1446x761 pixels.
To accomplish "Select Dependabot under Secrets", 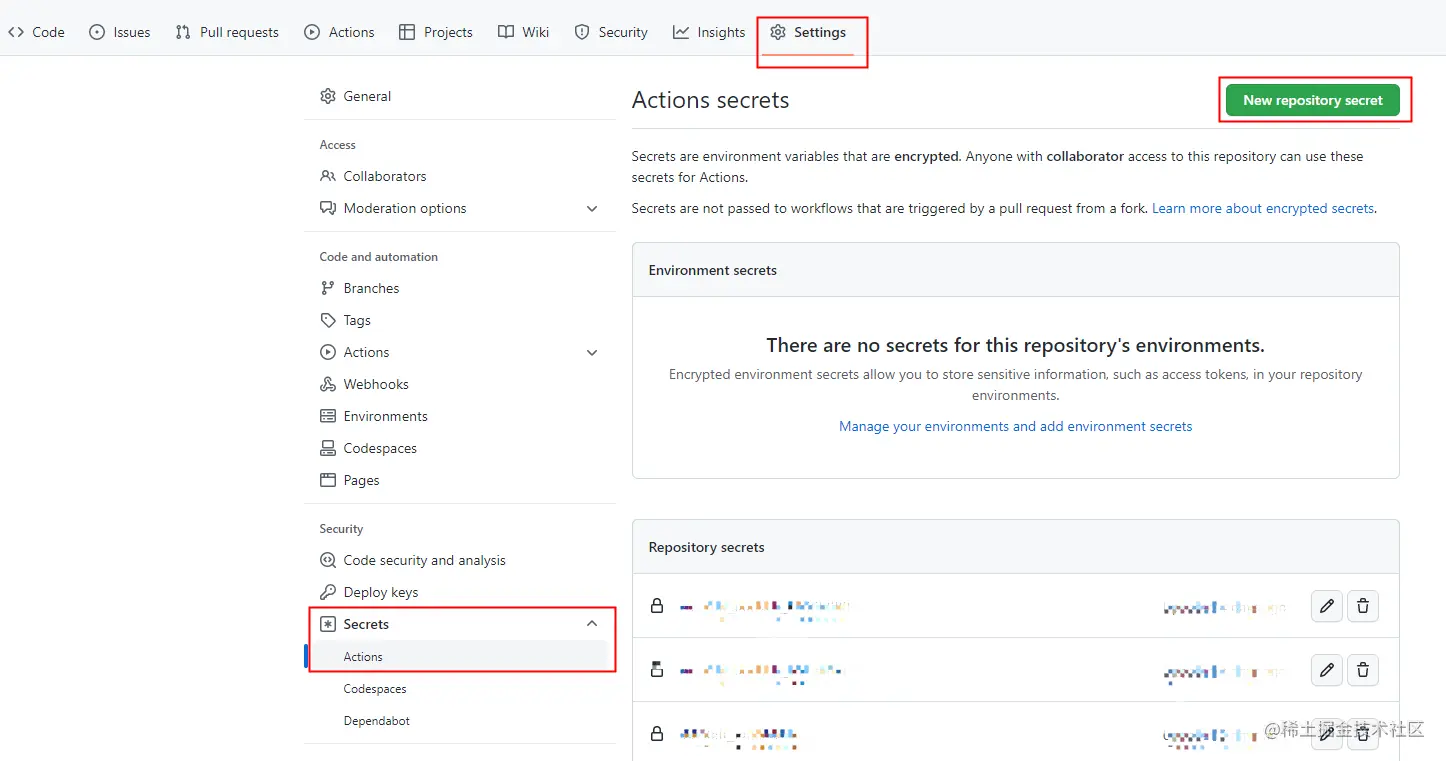I will click(376, 721).
